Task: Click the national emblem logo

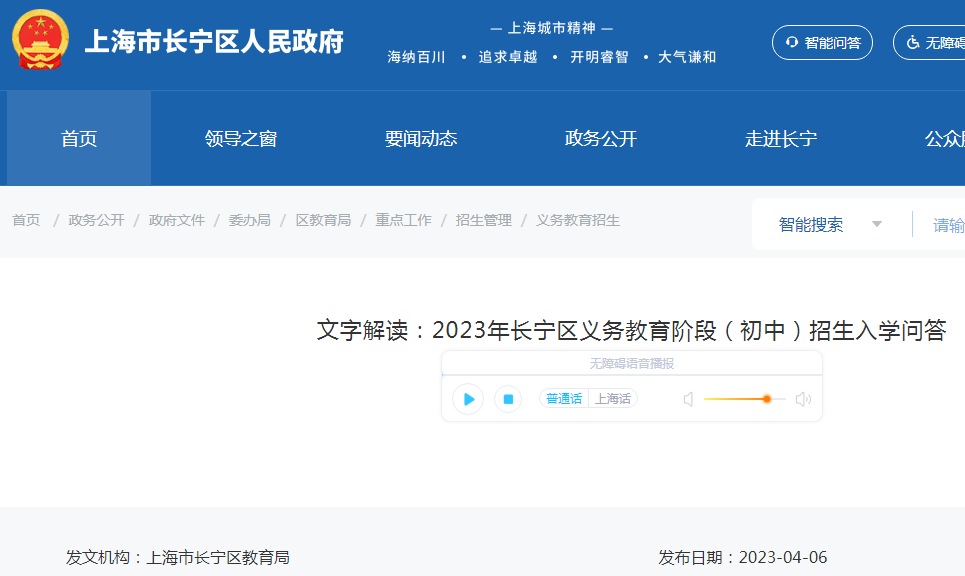Action: tap(40, 39)
